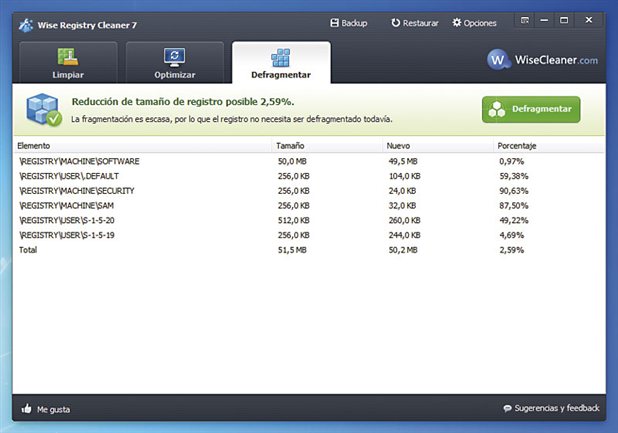
Task: Minimize the Wise Registry Cleaner window
Action: [x=544, y=20]
